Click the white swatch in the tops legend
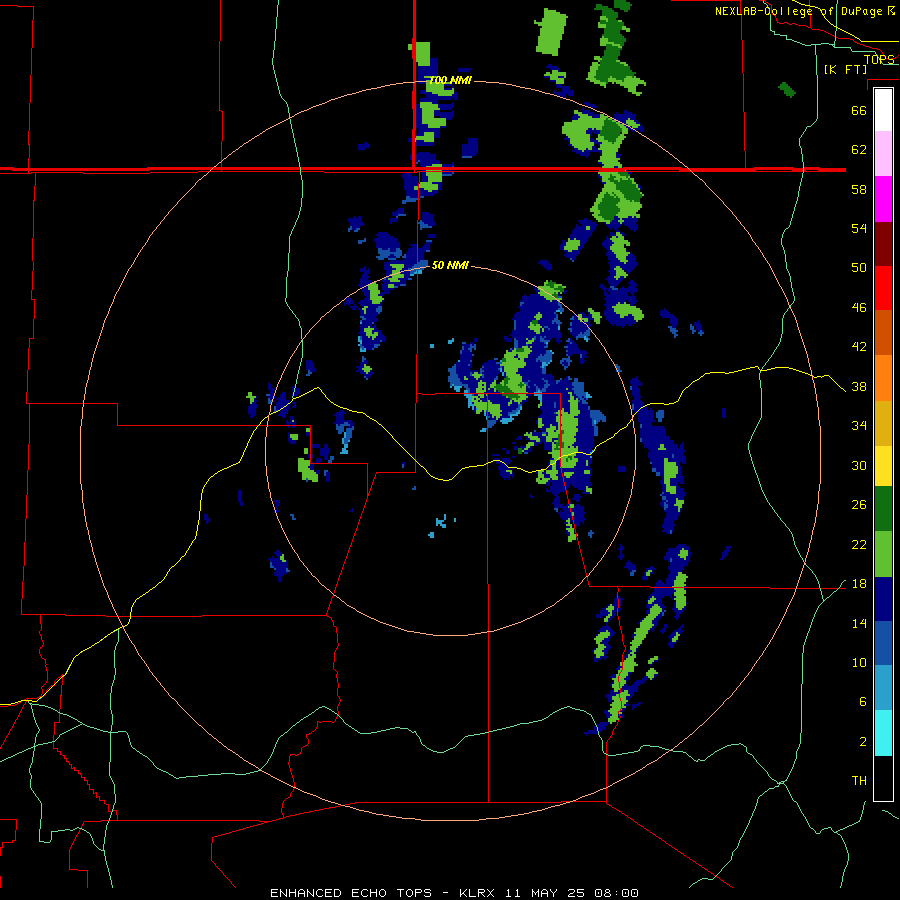900x900 pixels. [883, 110]
